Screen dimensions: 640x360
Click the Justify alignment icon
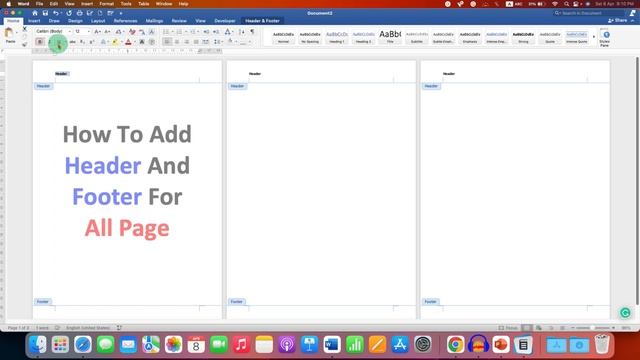[196, 42]
